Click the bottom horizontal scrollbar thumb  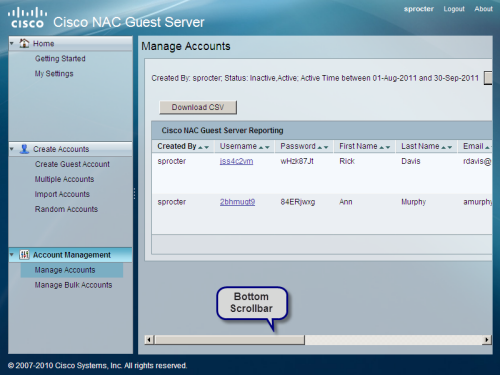pos(229,340)
